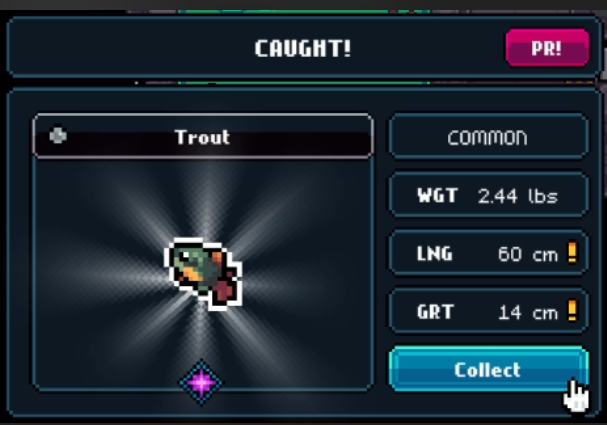Click the green bar above the CAUGHT! header
Screen dimensions: 607x425
304,12
